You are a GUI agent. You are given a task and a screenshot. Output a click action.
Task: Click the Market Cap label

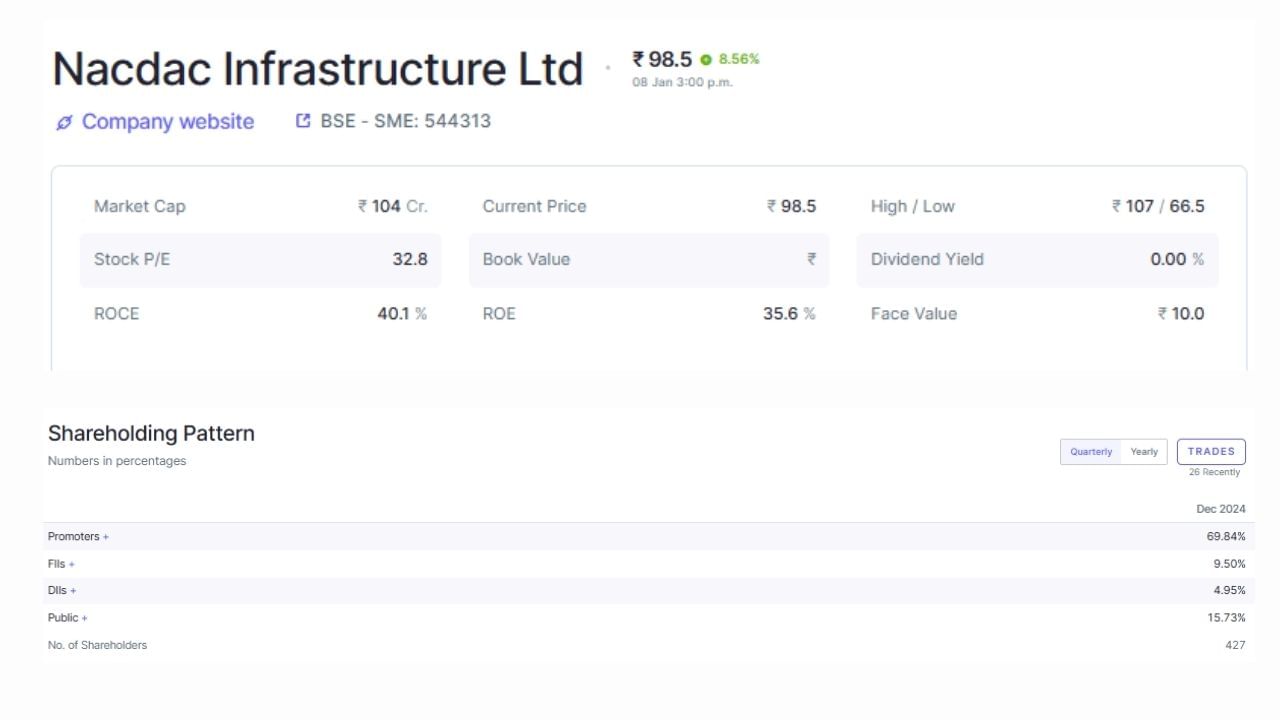click(x=140, y=207)
